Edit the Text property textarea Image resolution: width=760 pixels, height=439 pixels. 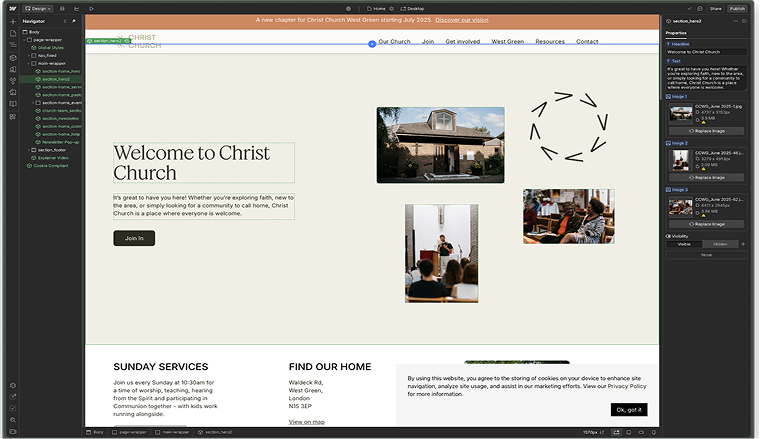pyautogui.click(x=706, y=78)
